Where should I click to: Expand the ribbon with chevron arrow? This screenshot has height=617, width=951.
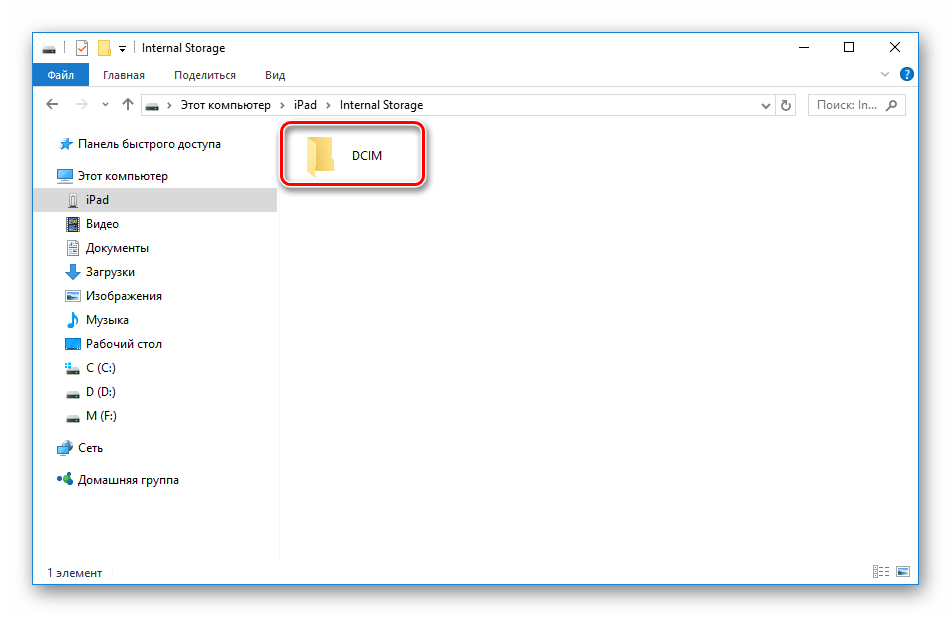tap(885, 75)
